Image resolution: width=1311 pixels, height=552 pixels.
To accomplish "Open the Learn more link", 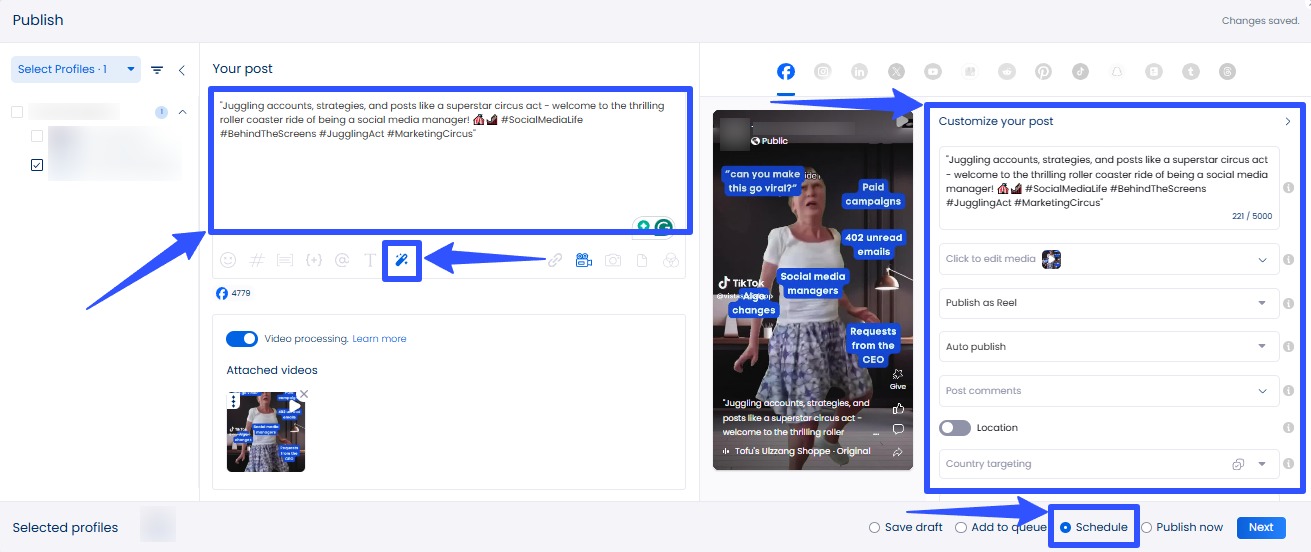I will (379, 339).
